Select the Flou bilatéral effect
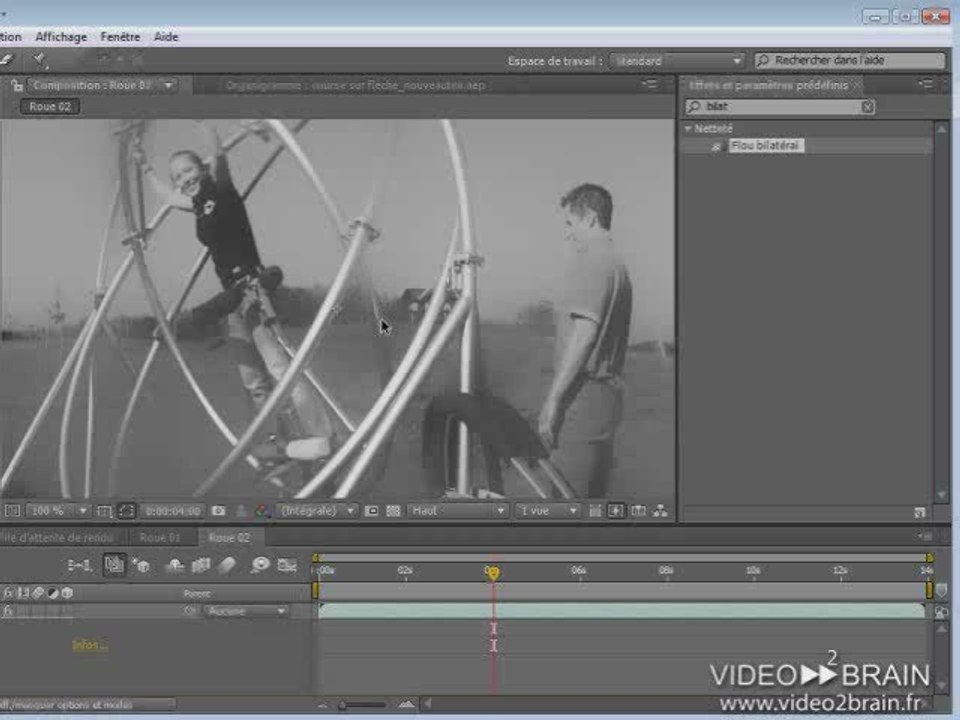 tap(765, 146)
